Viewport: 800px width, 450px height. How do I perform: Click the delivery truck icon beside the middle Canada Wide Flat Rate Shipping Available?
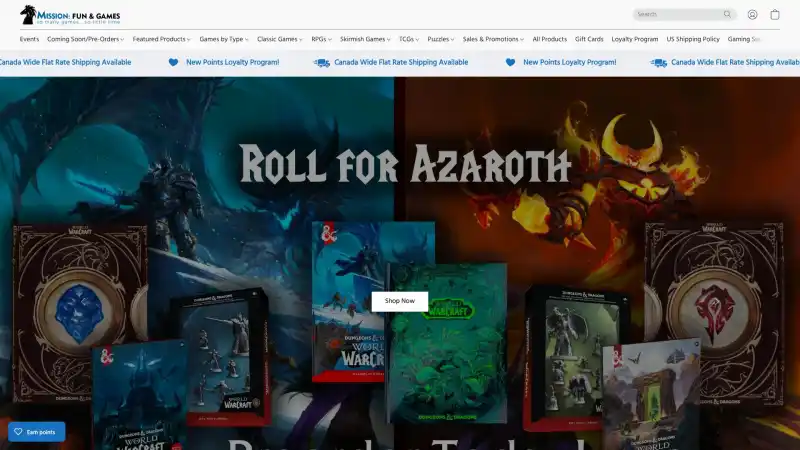tap(321, 63)
